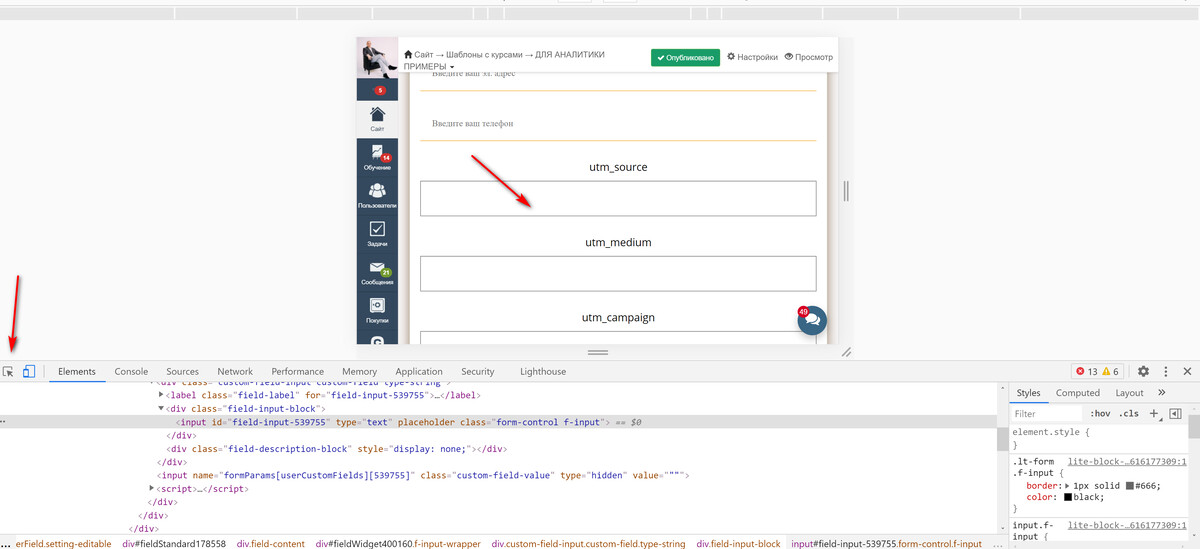Open the Styles pane tab
The height and width of the screenshot is (549, 1200).
[x=1029, y=393]
